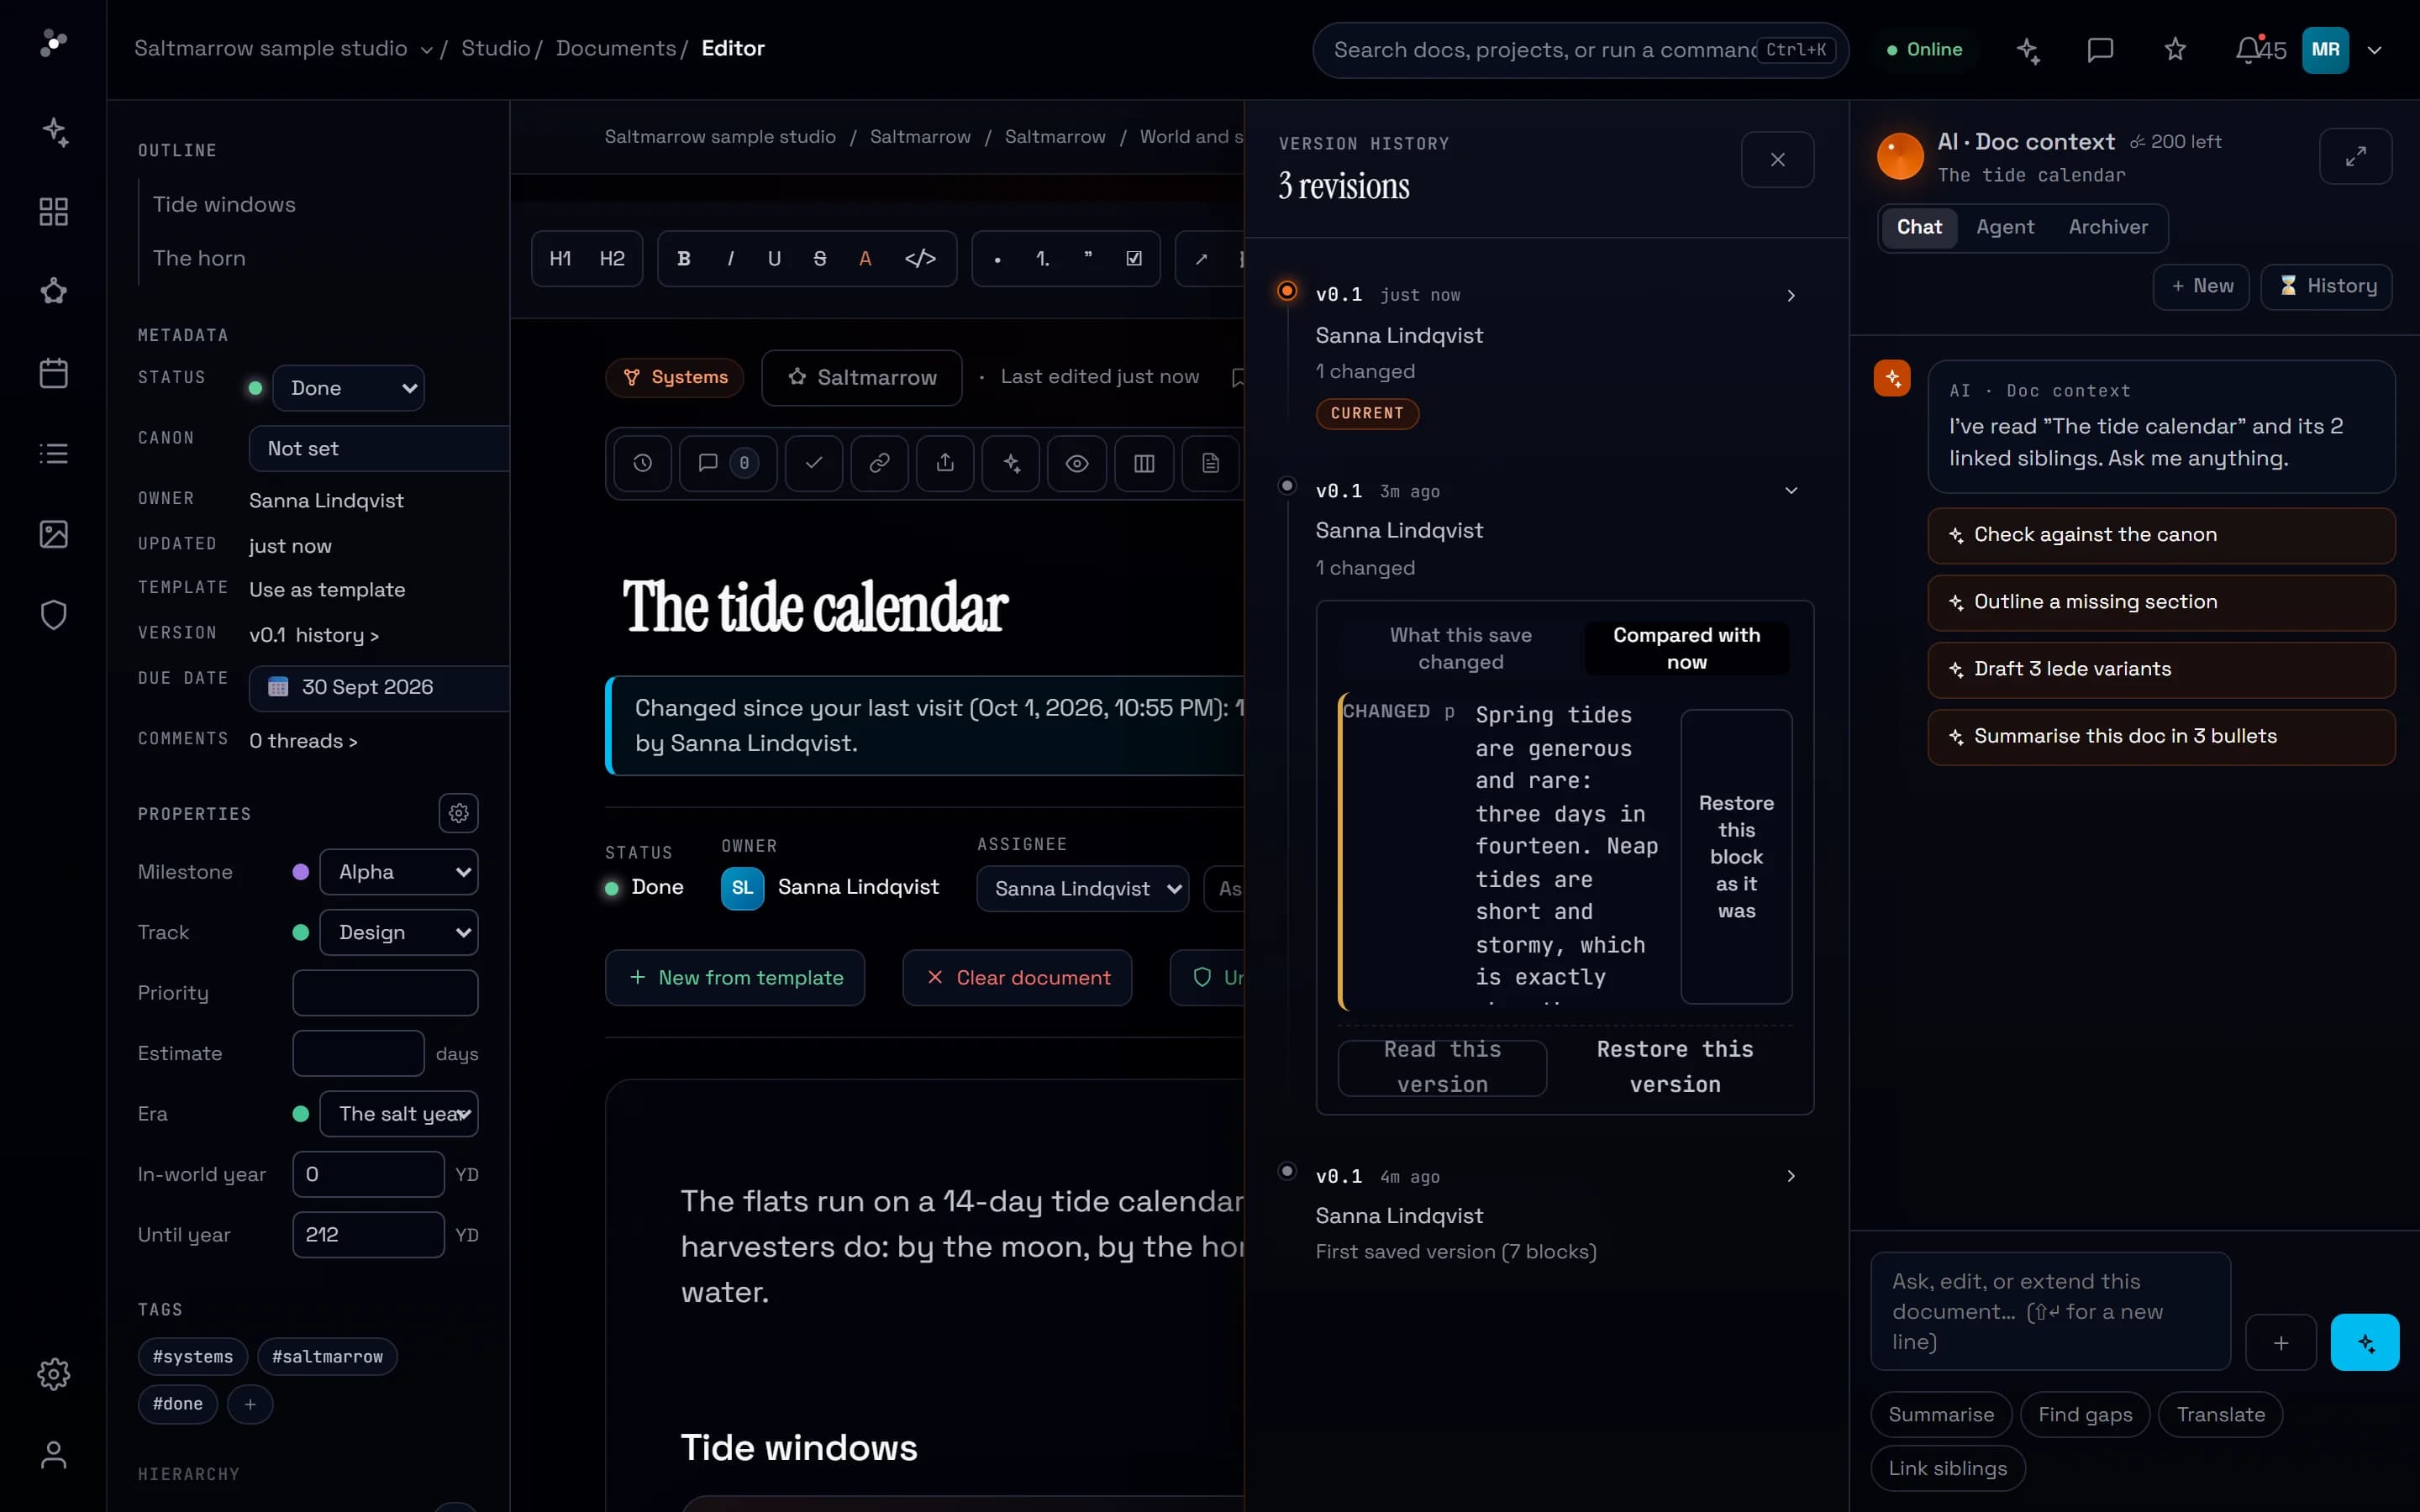Open the Milestone dropdown showing Alpha
The width and height of the screenshot is (2420, 1512).
click(399, 872)
